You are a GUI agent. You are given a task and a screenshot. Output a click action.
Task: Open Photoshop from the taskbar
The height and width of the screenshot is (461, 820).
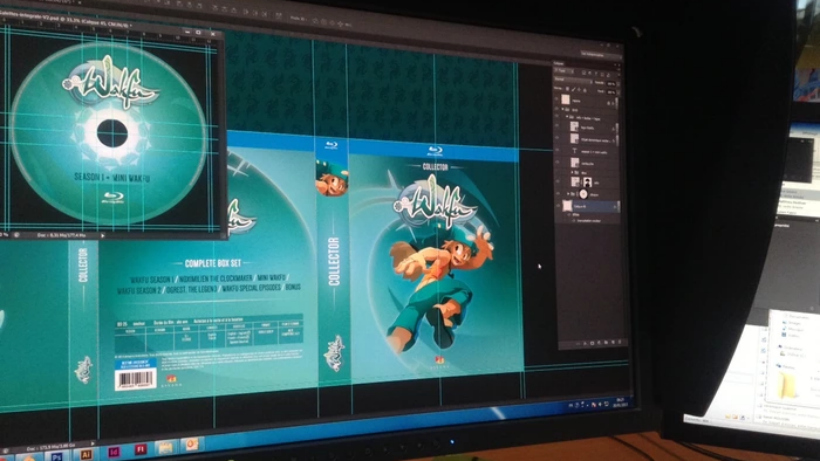tap(56, 456)
